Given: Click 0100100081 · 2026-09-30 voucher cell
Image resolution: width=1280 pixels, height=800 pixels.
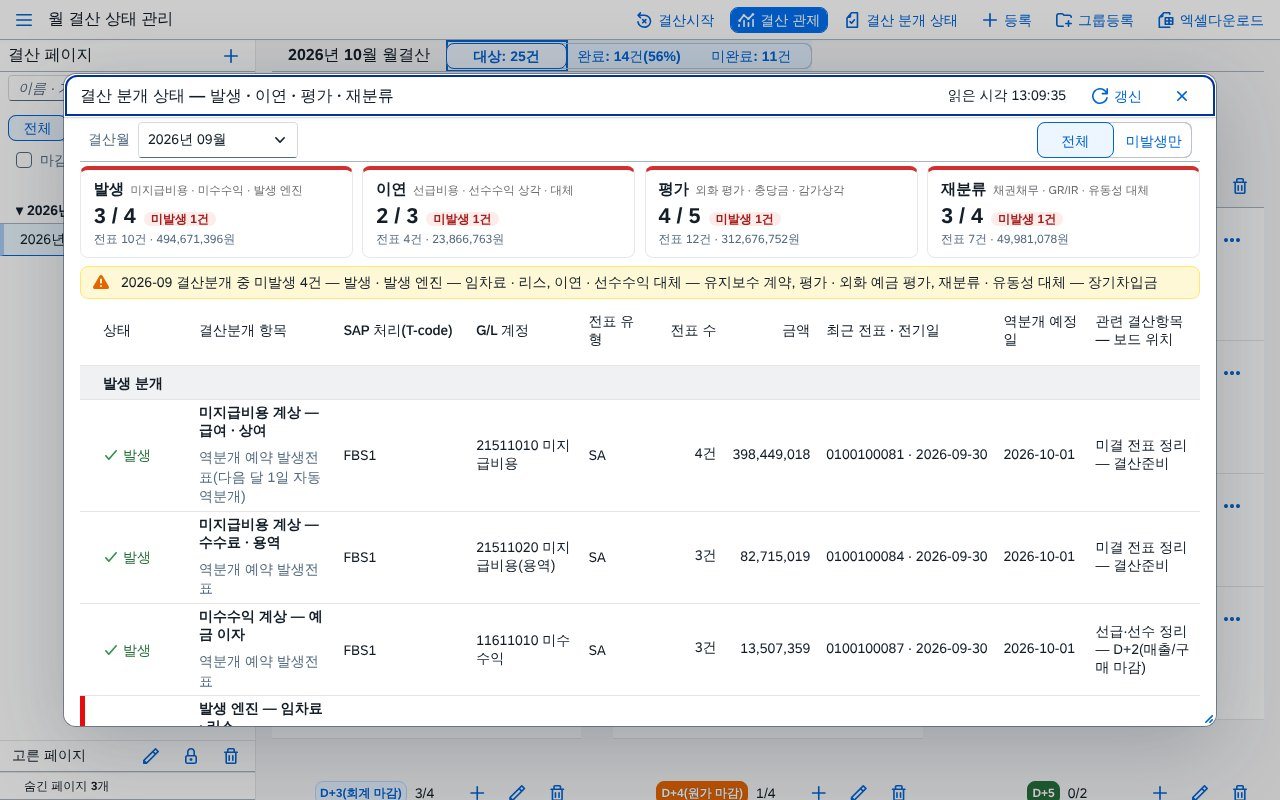Looking at the screenshot, I should (906, 454).
